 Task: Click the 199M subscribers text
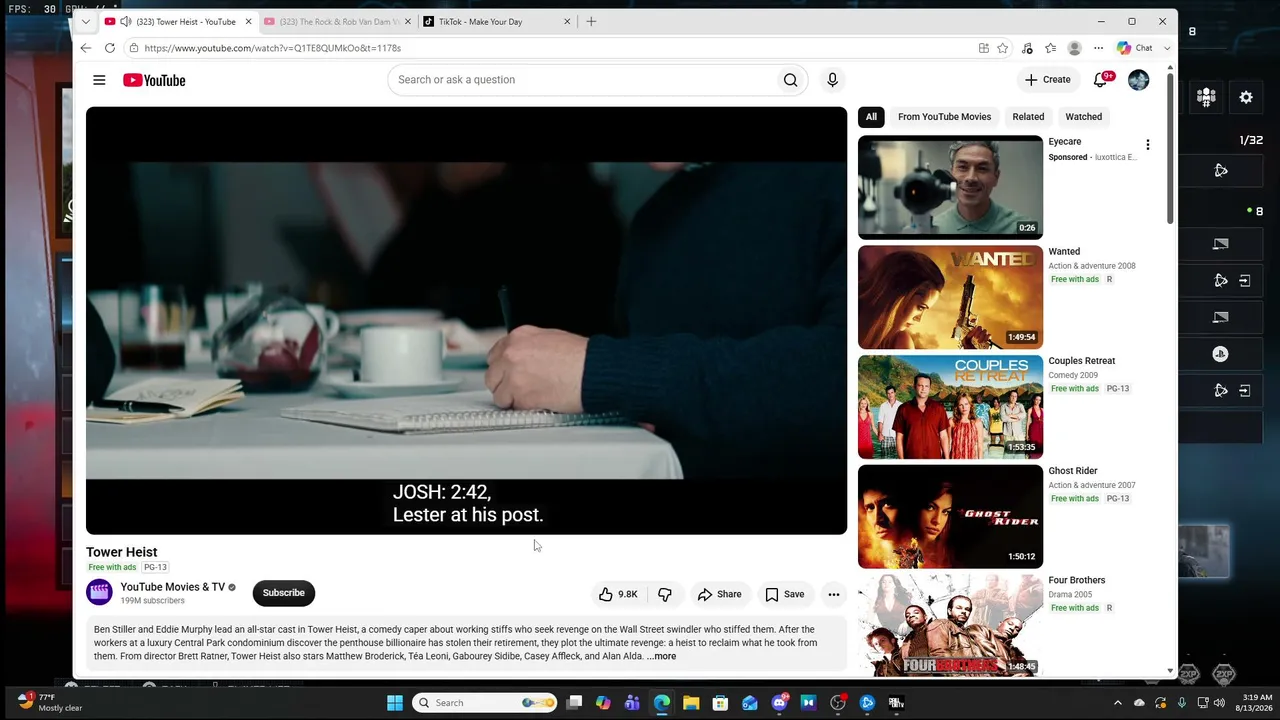pyautogui.click(x=153, y=601)
